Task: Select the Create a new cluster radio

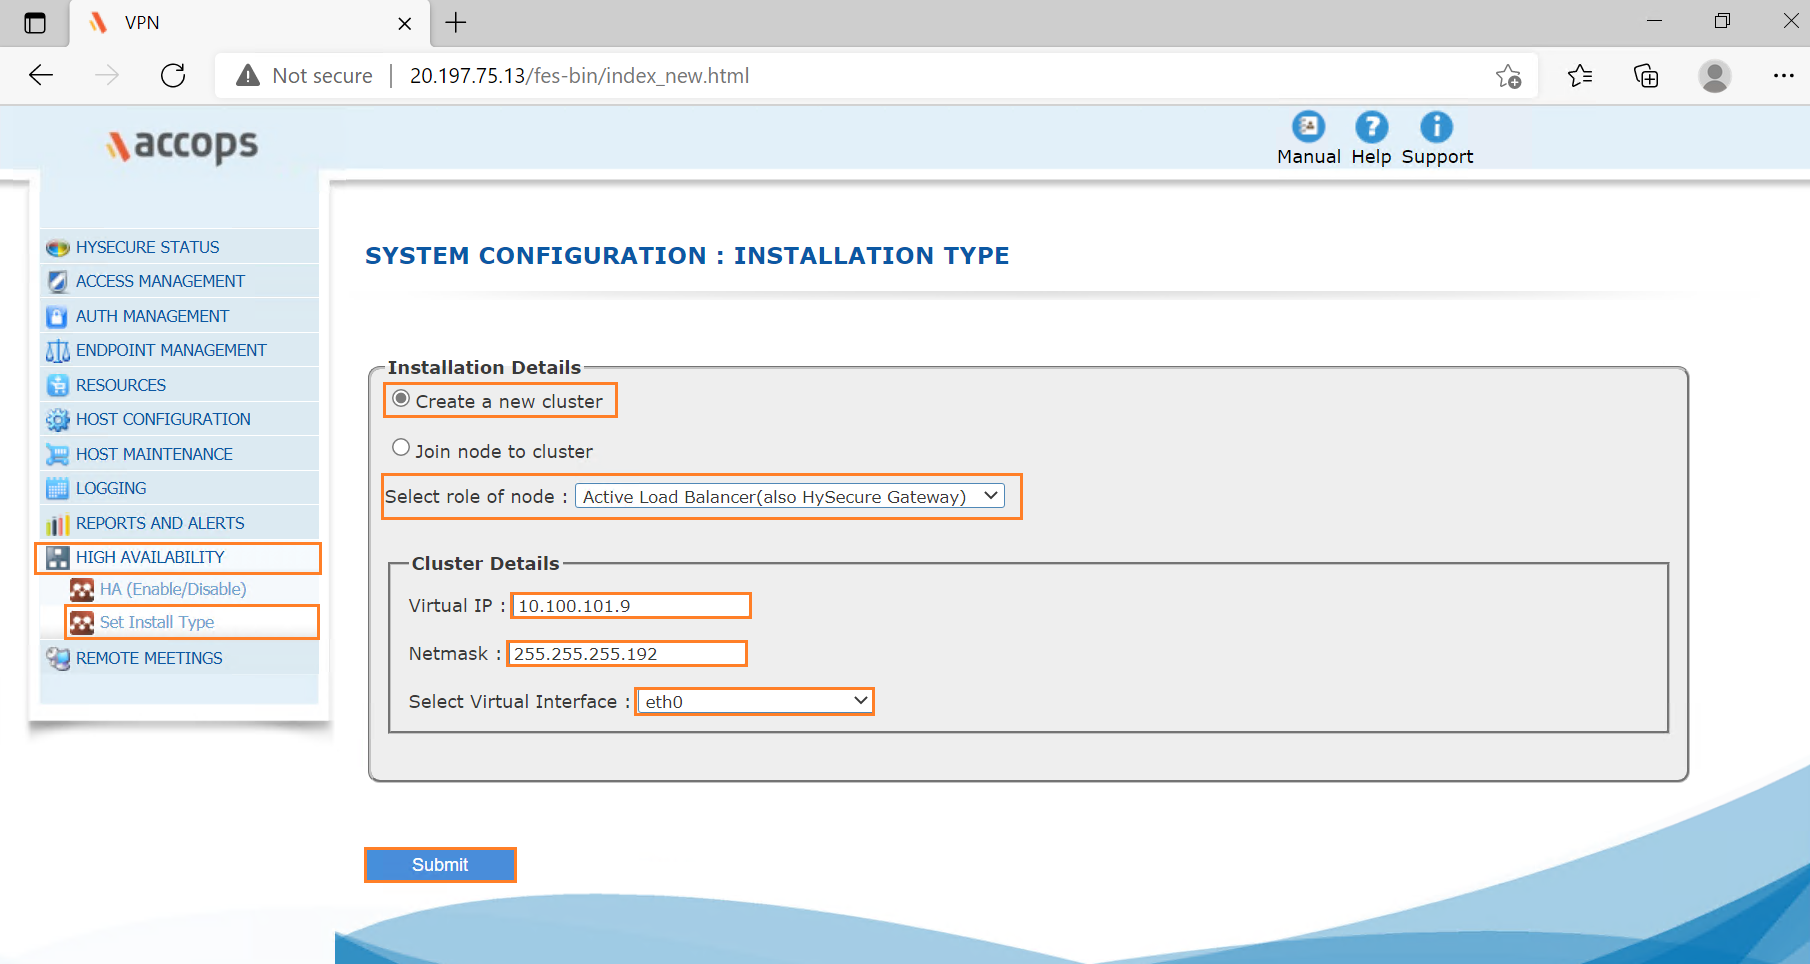Action: tap(401, 398)
